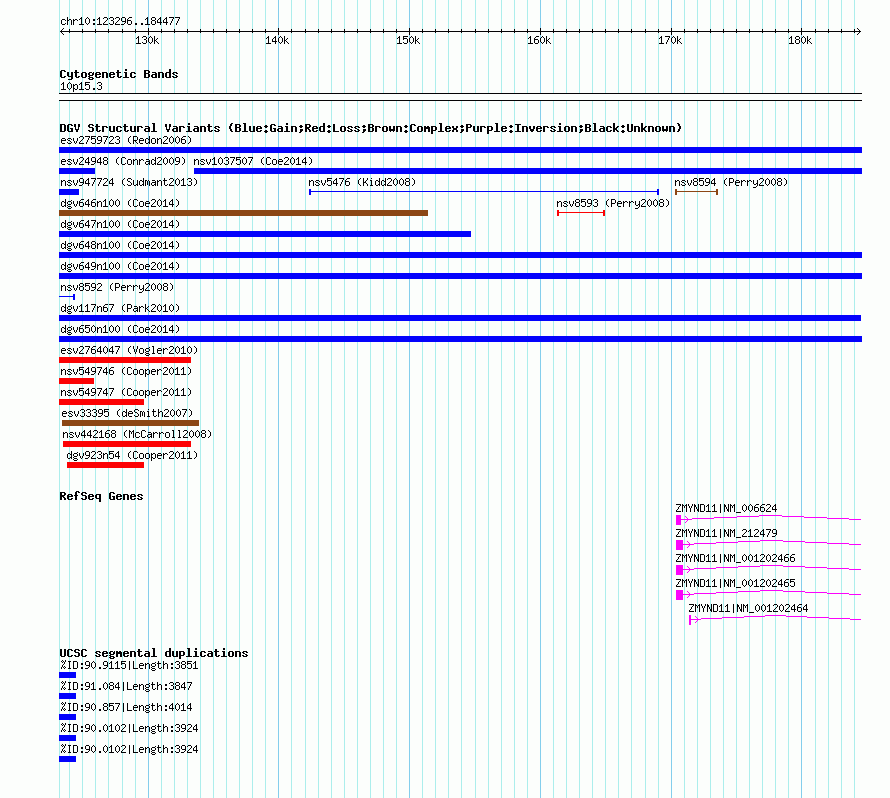
Task: Open nsv5476 (Kidd2008) variant label
Action: click(362, 182)
